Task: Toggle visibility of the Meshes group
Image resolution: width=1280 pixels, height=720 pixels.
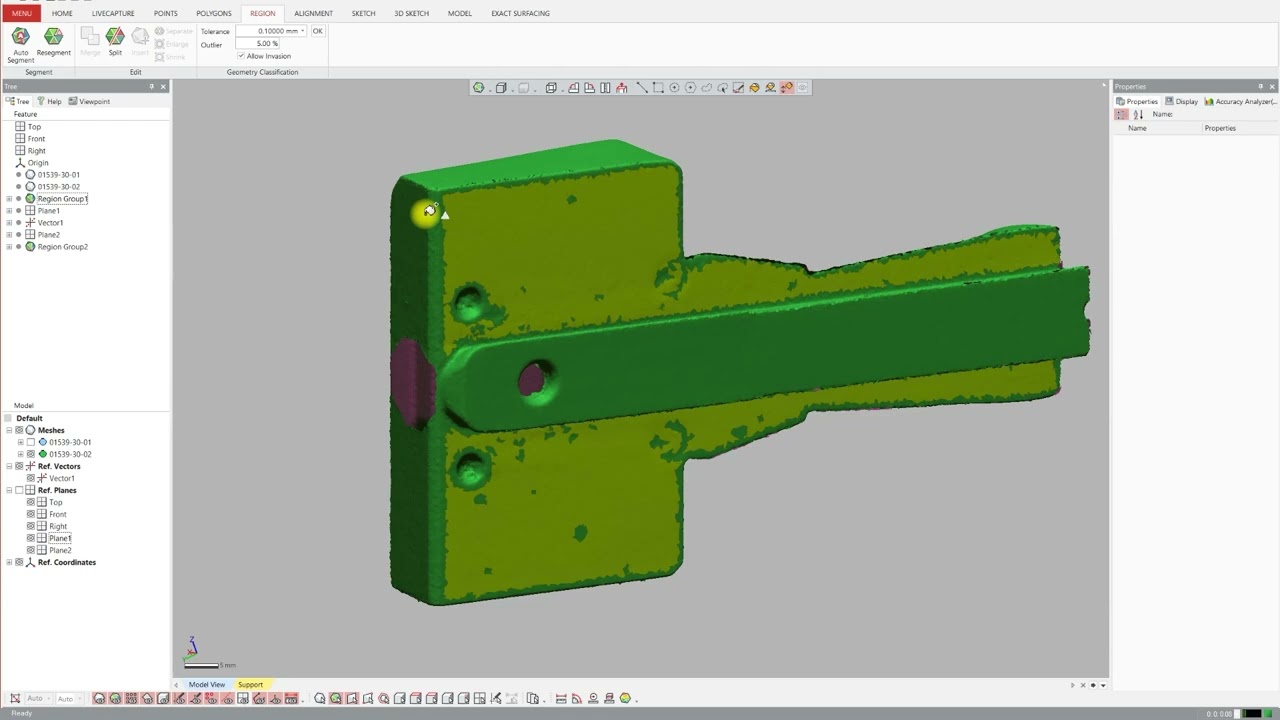Action: (x=19, y=430)
